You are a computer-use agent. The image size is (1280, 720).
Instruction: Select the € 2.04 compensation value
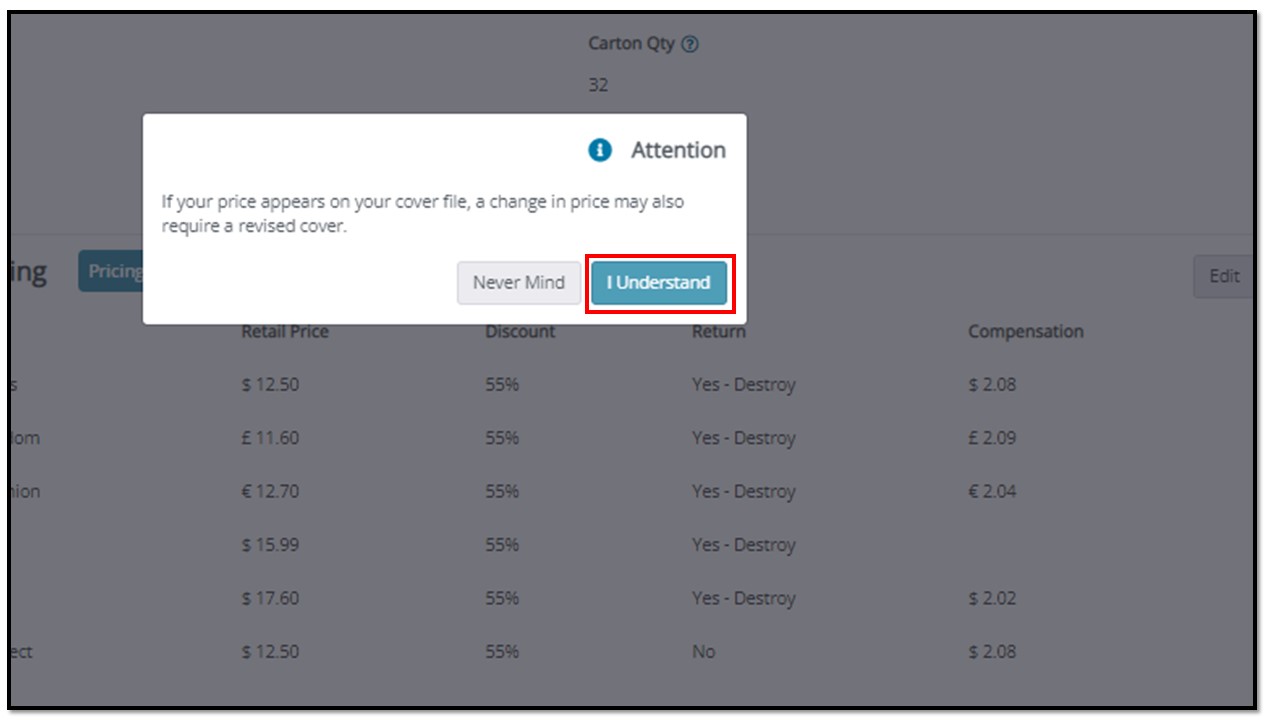(x=992, y=492)
